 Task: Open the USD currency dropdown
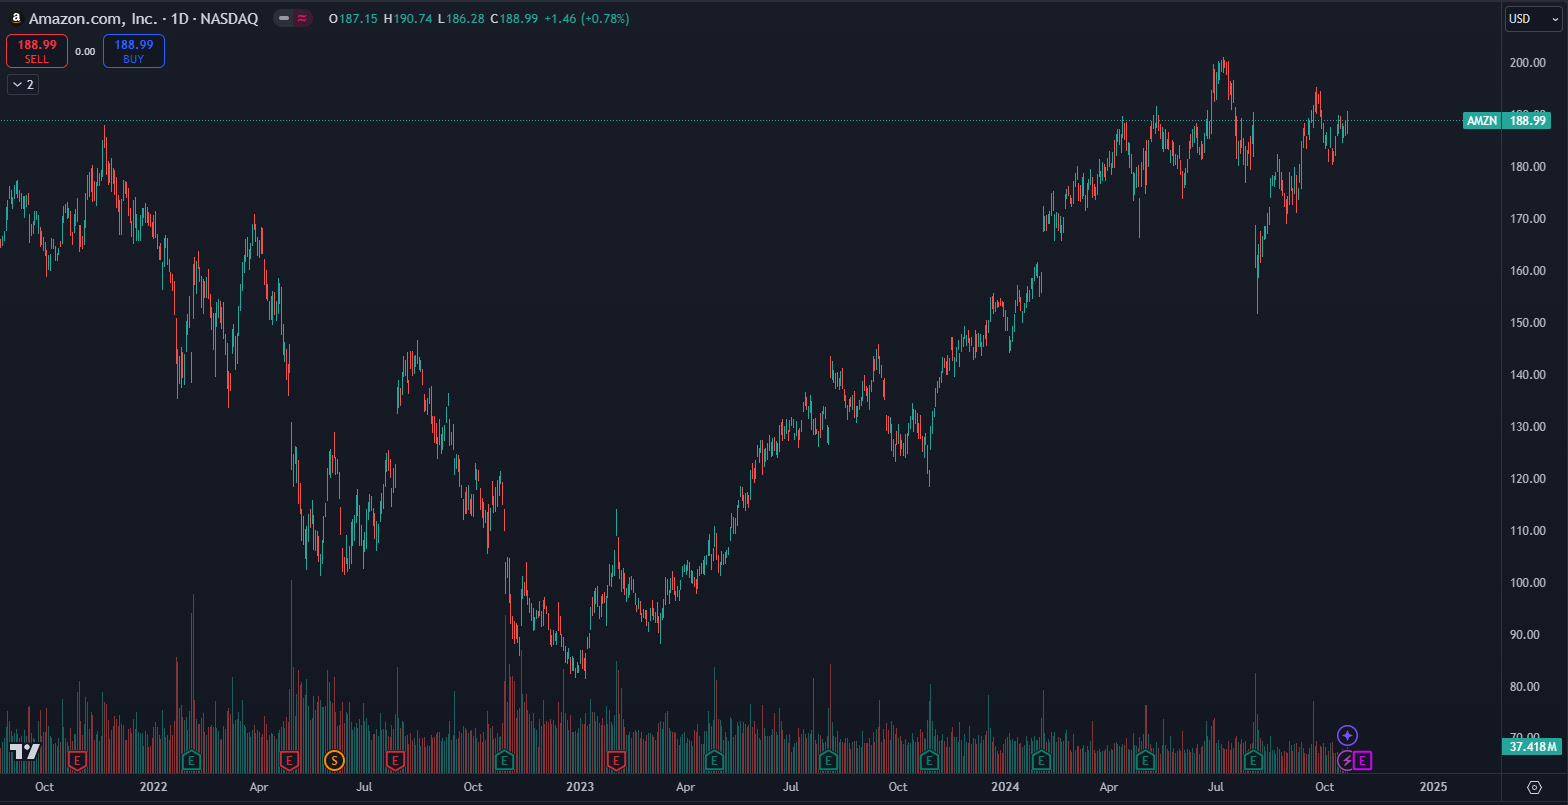coord(1533,19)
